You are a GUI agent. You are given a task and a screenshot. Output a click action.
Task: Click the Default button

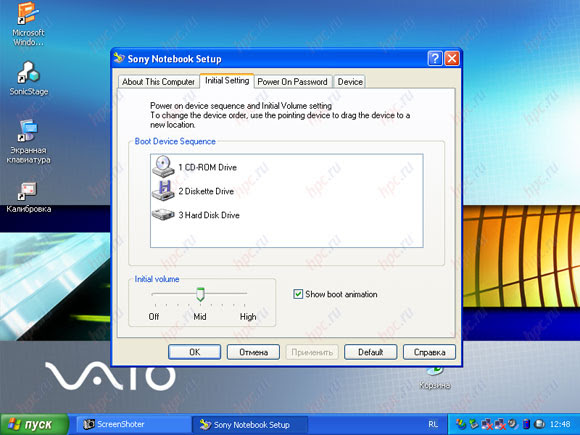coord(371,352)
